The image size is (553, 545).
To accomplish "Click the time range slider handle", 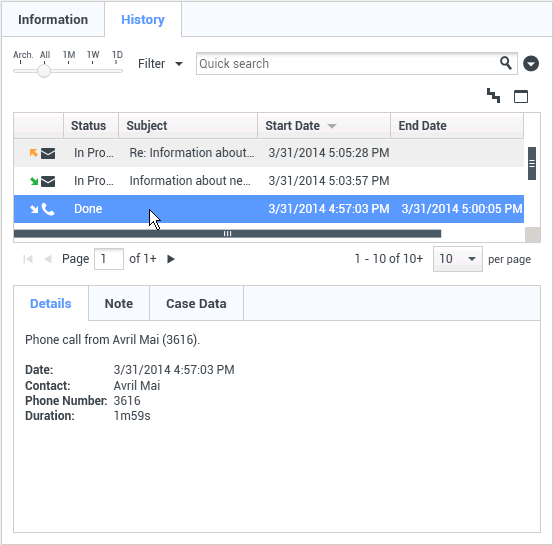I will [x=44, y=71].
